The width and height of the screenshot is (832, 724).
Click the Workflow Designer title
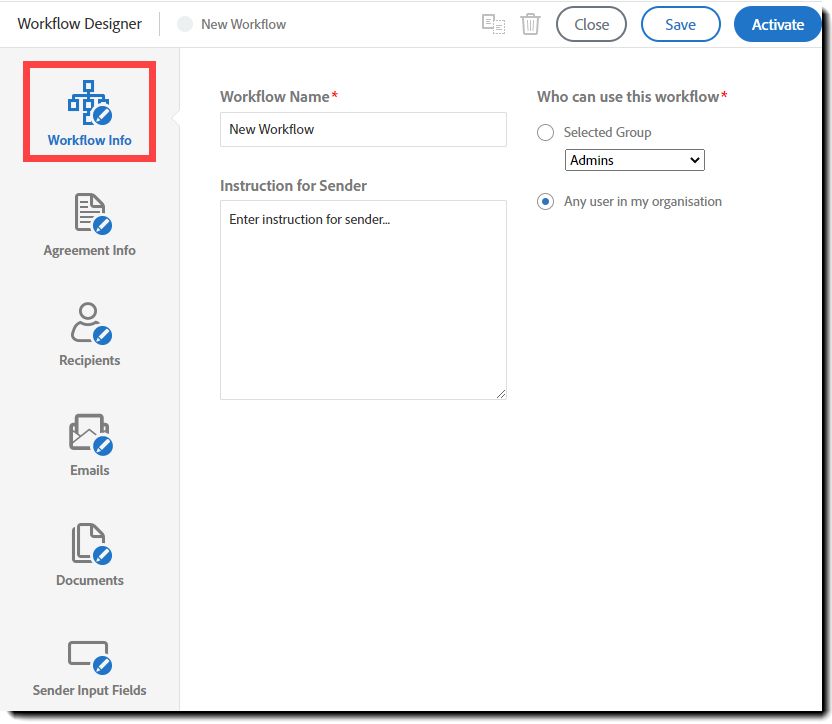[x=80, y=24]
